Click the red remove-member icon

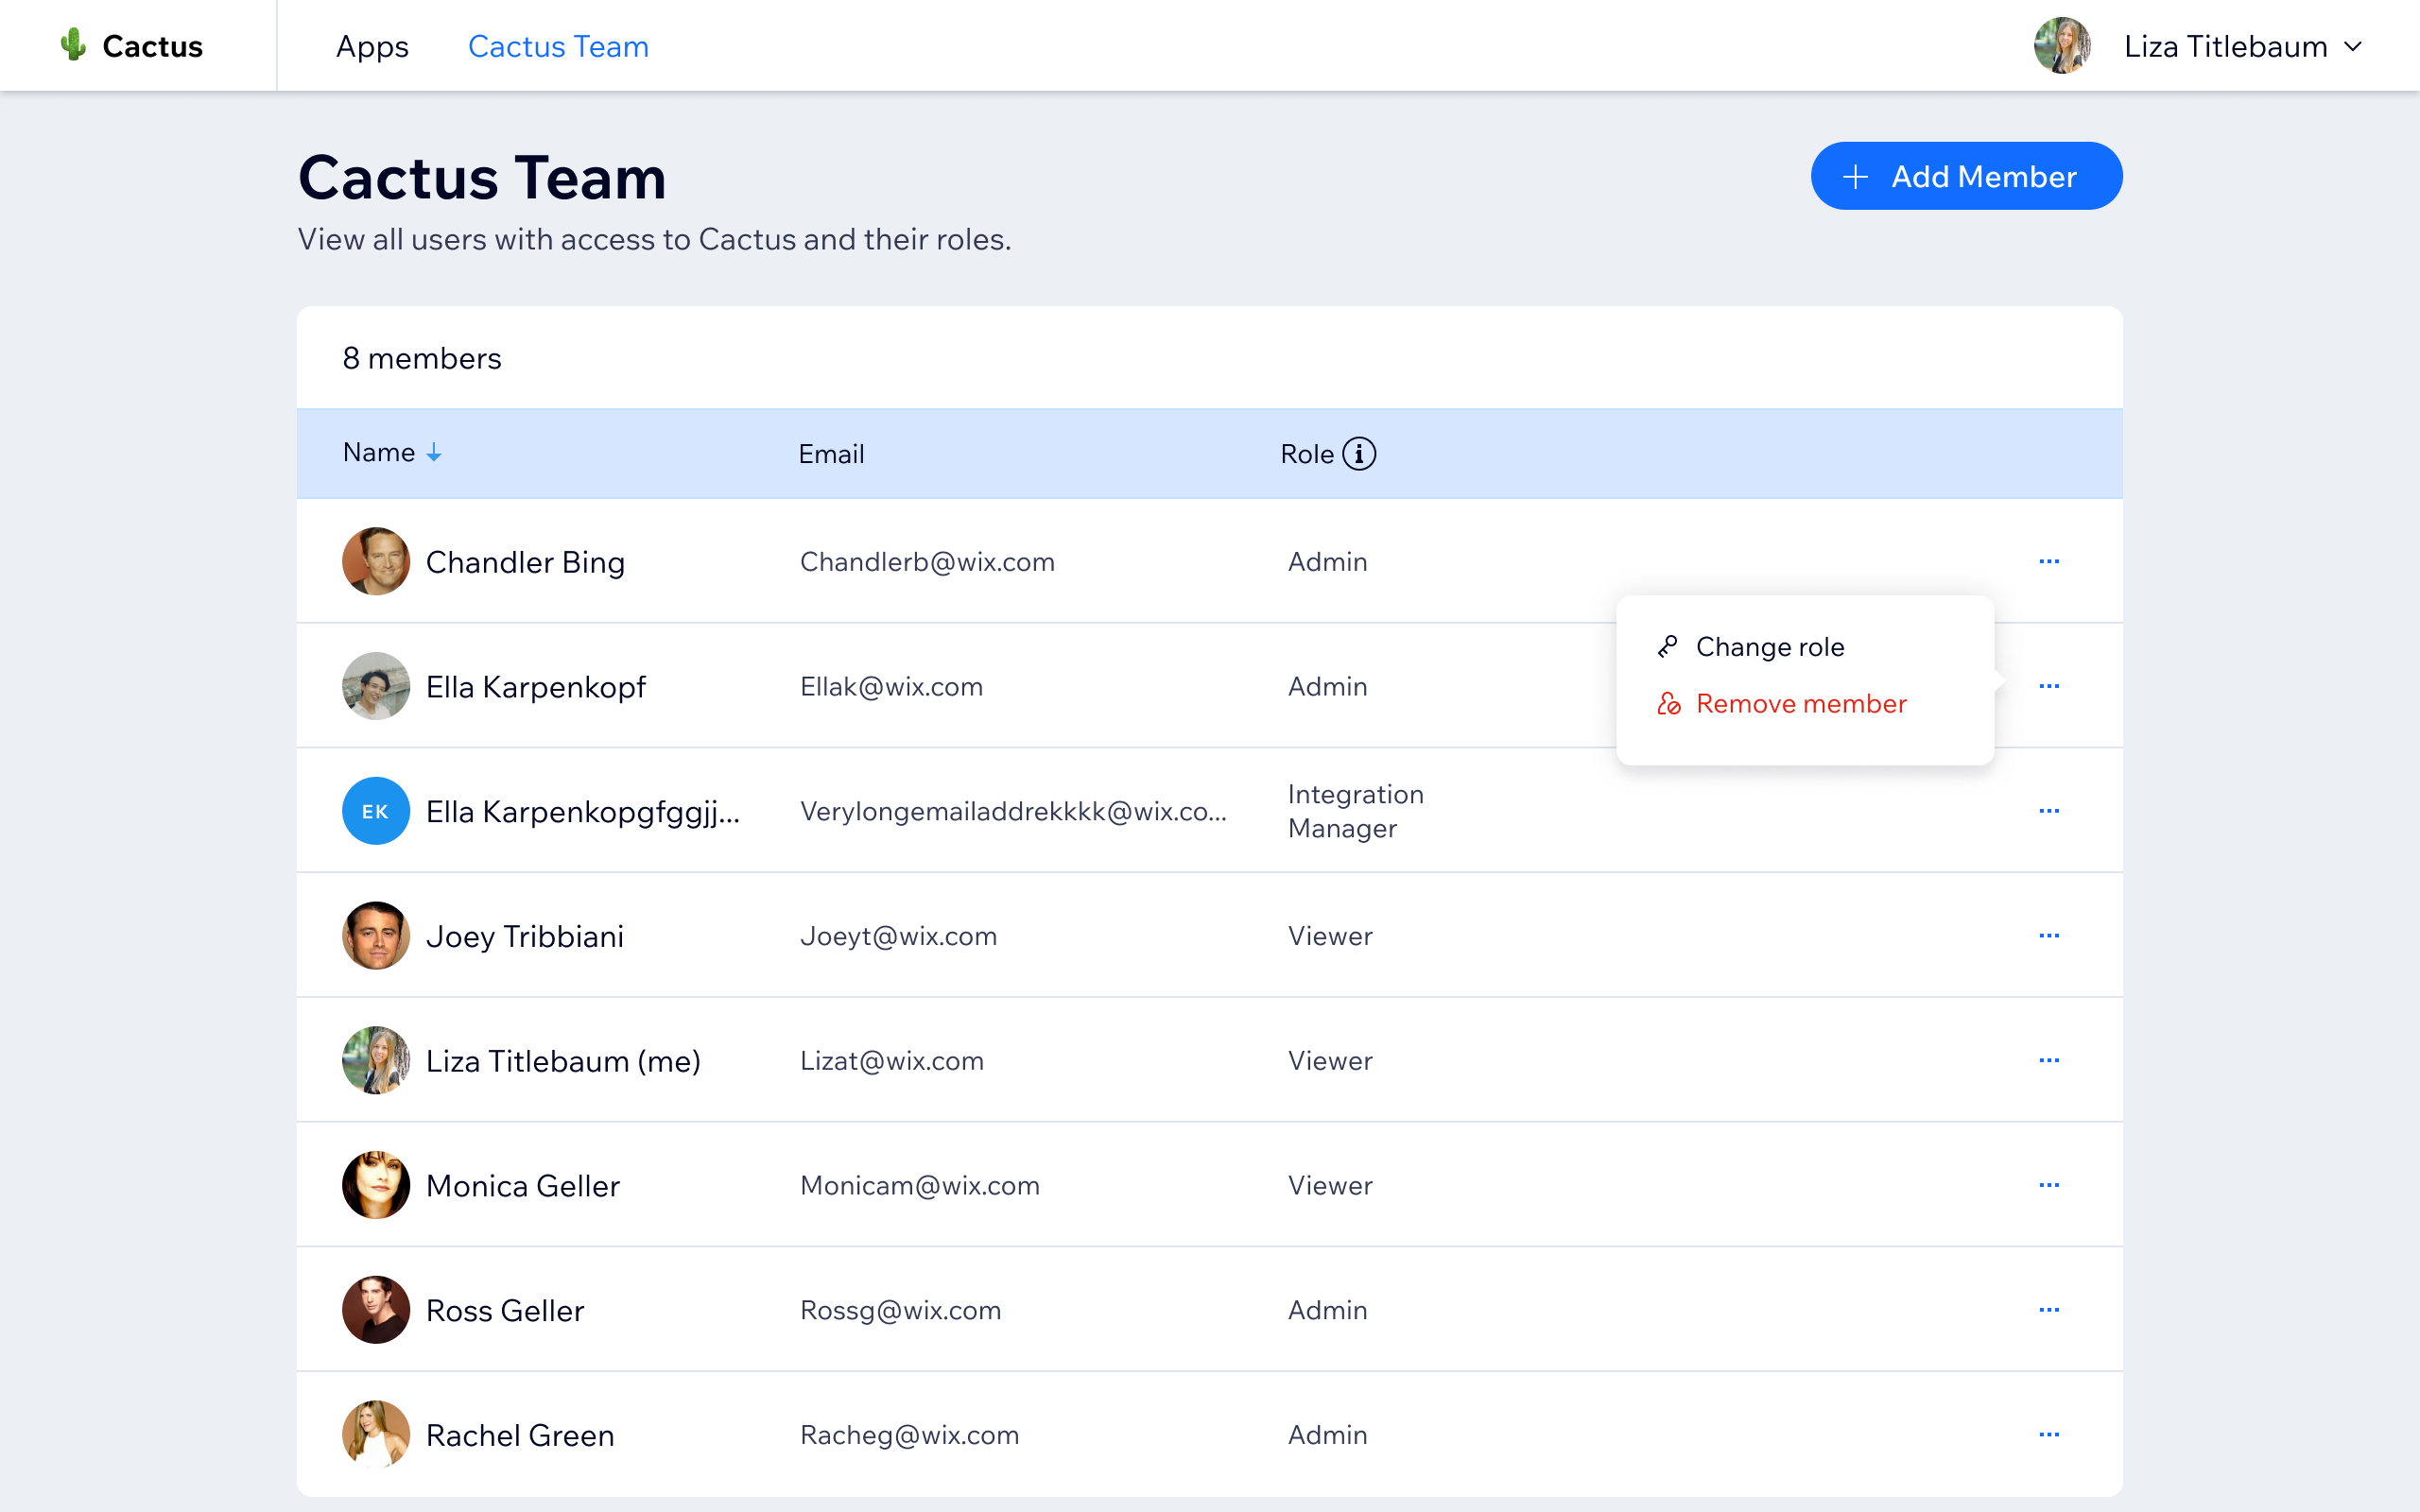(1668, 704)
